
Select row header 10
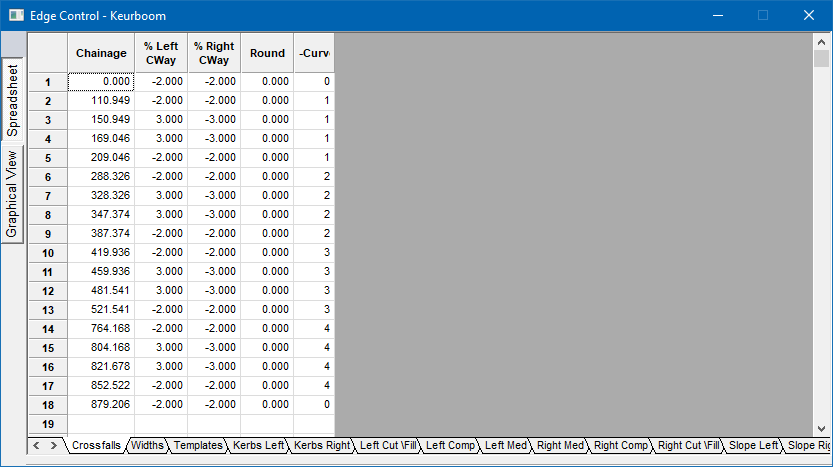pos(47,253)
